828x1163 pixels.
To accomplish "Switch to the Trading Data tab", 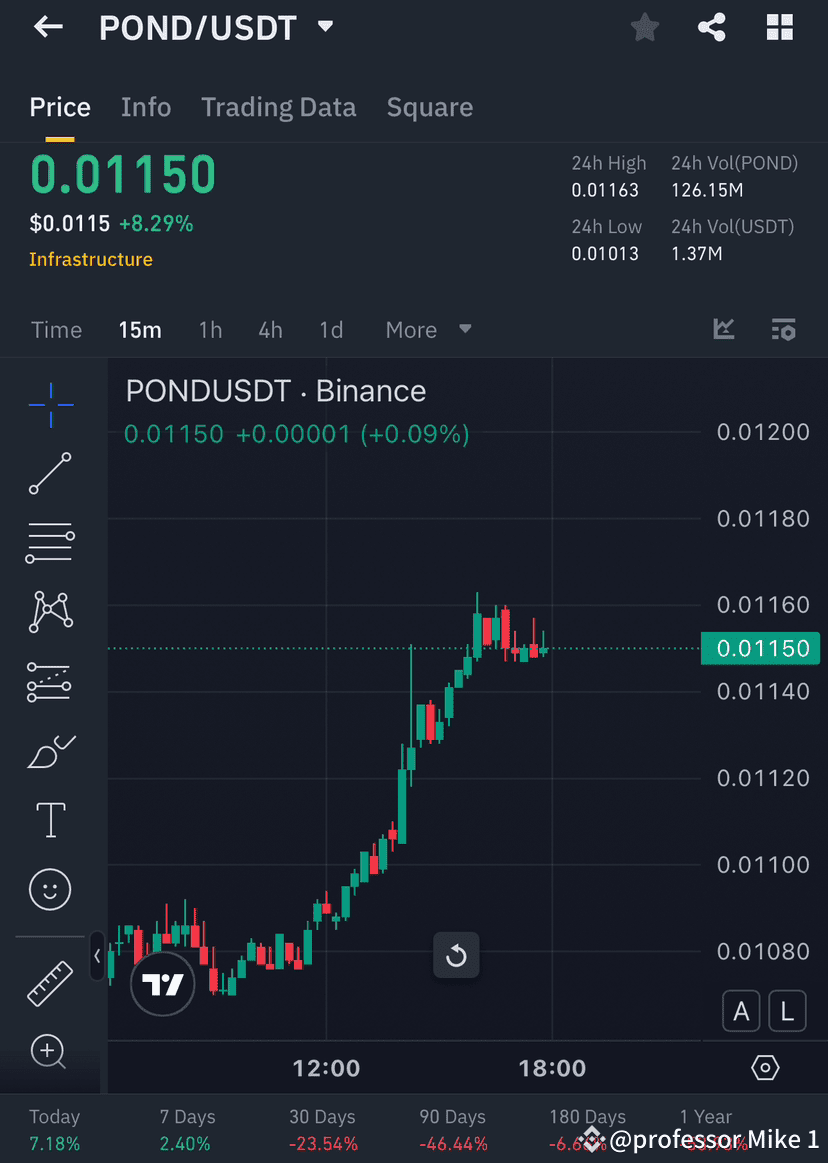I will pyautogui.click(x=278, y=107).
